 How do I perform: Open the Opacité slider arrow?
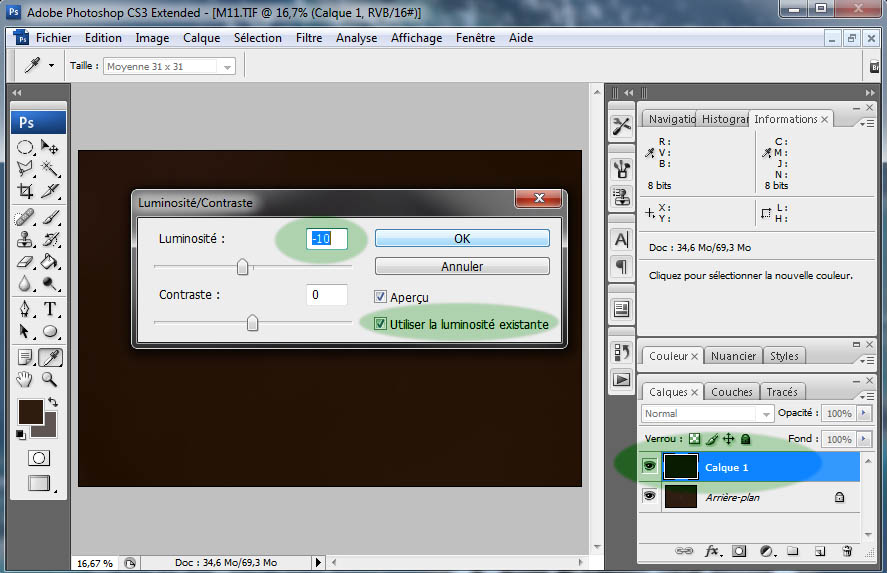[864, 413]
